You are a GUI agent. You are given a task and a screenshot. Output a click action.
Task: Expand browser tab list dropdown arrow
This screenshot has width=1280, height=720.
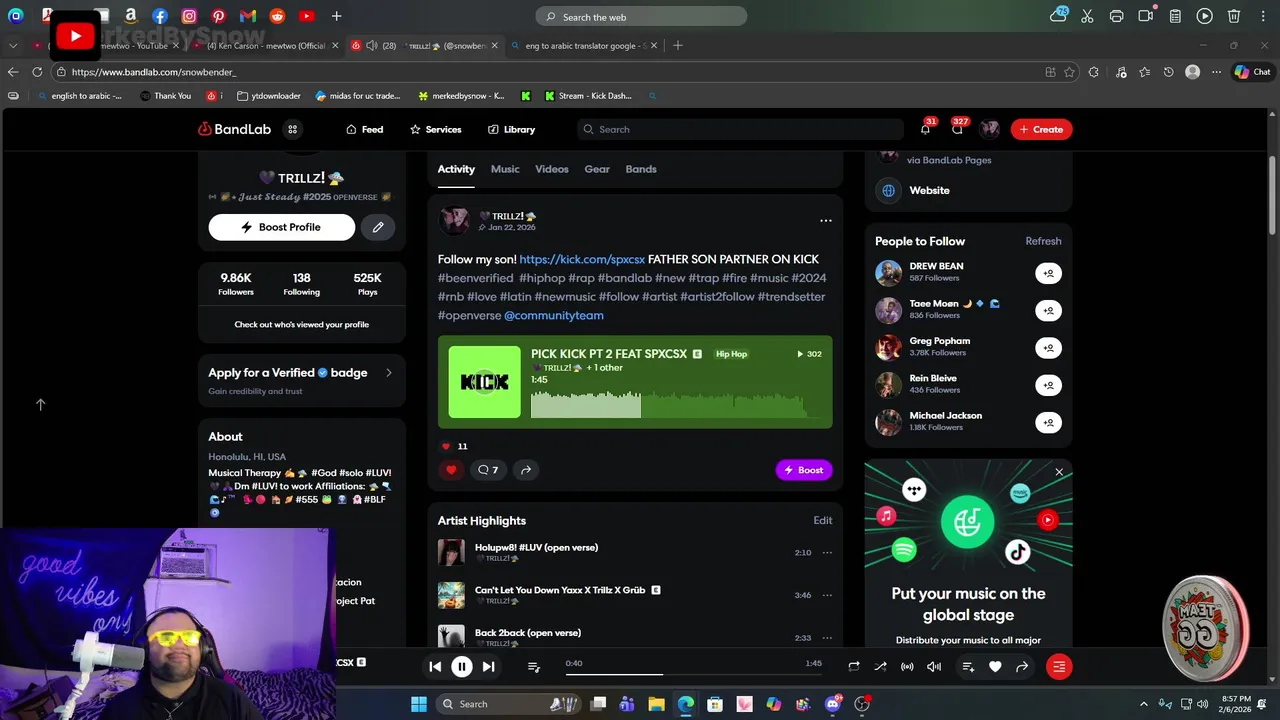click(x=13, y=45)
